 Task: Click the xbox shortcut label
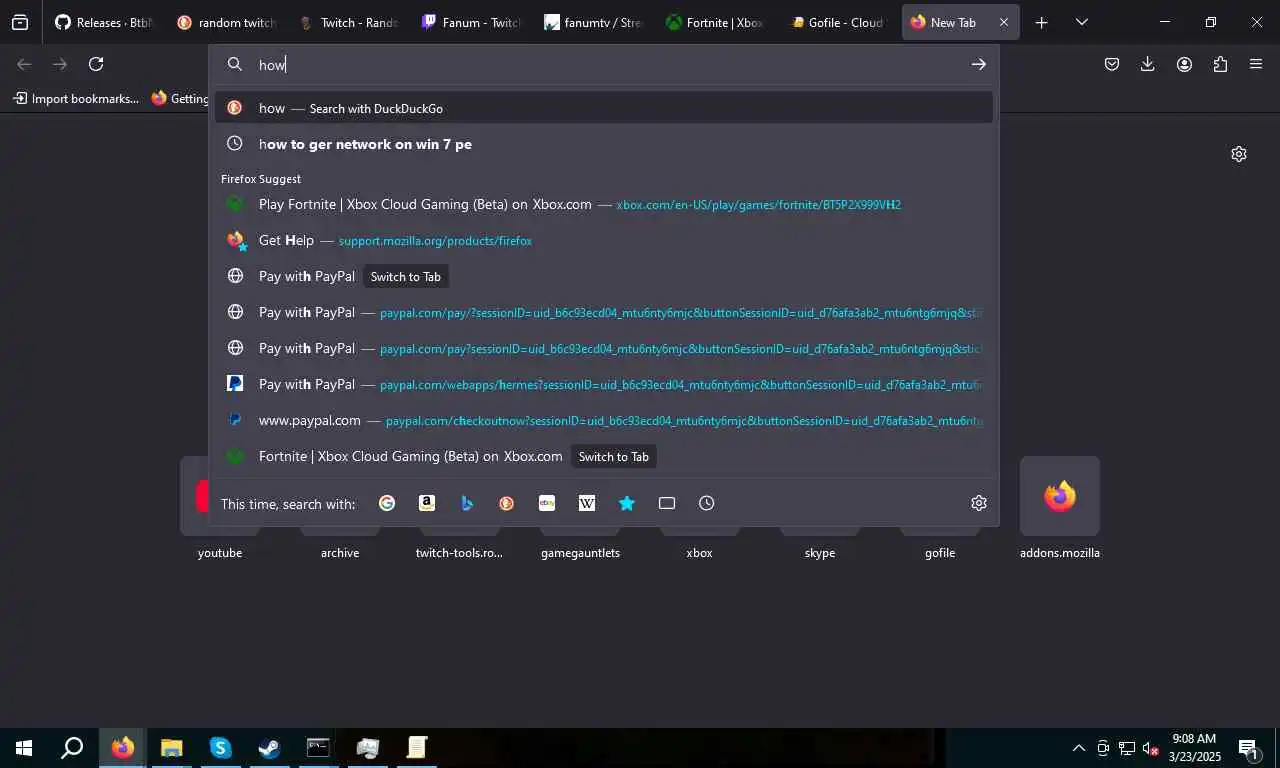tap(700, 553)
